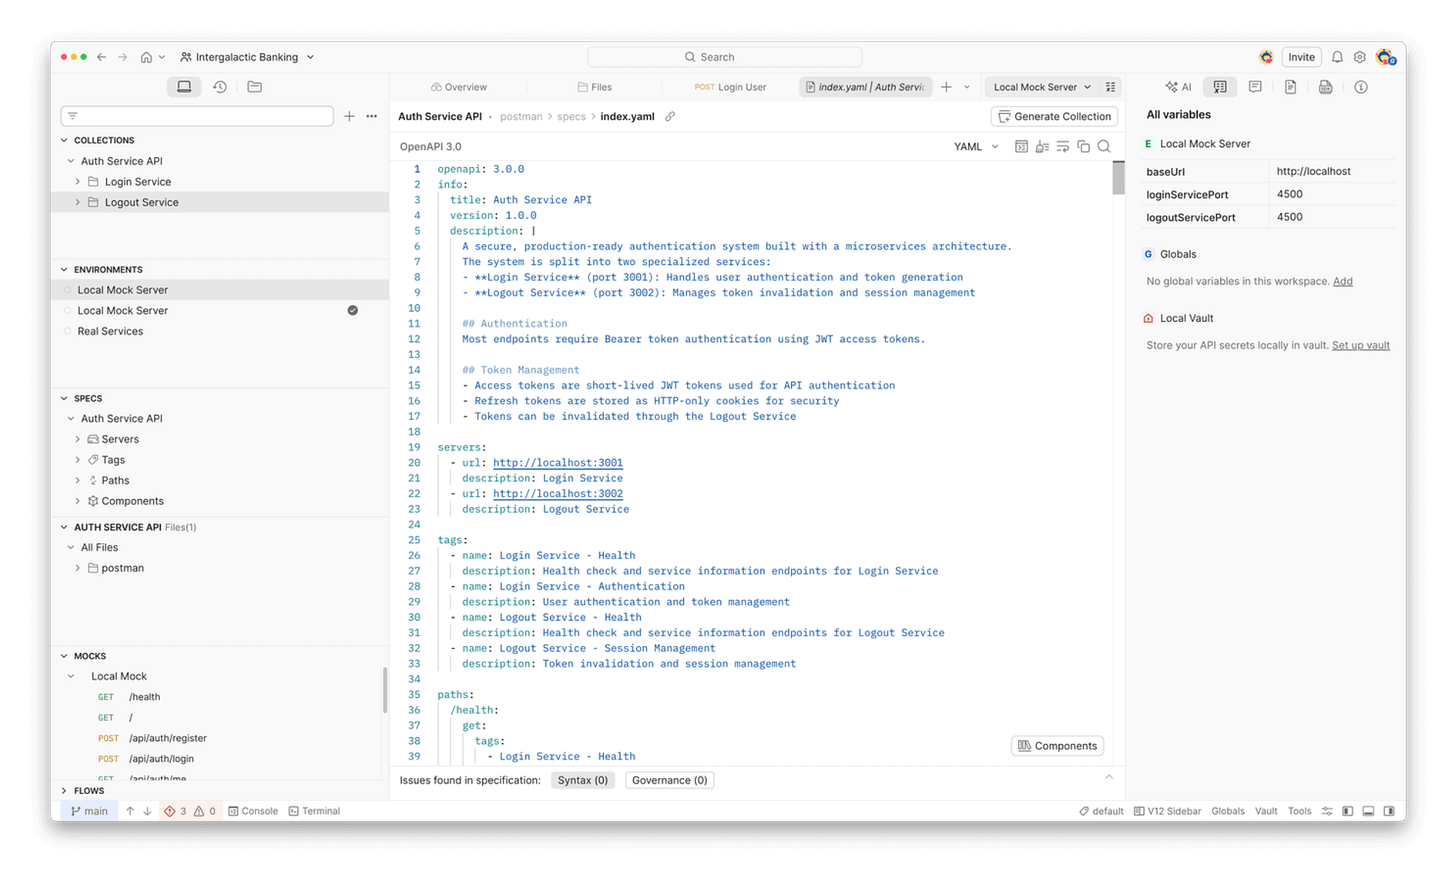
Task: Pull changes with the down arrow in status bar
Action: pos(147,811)
